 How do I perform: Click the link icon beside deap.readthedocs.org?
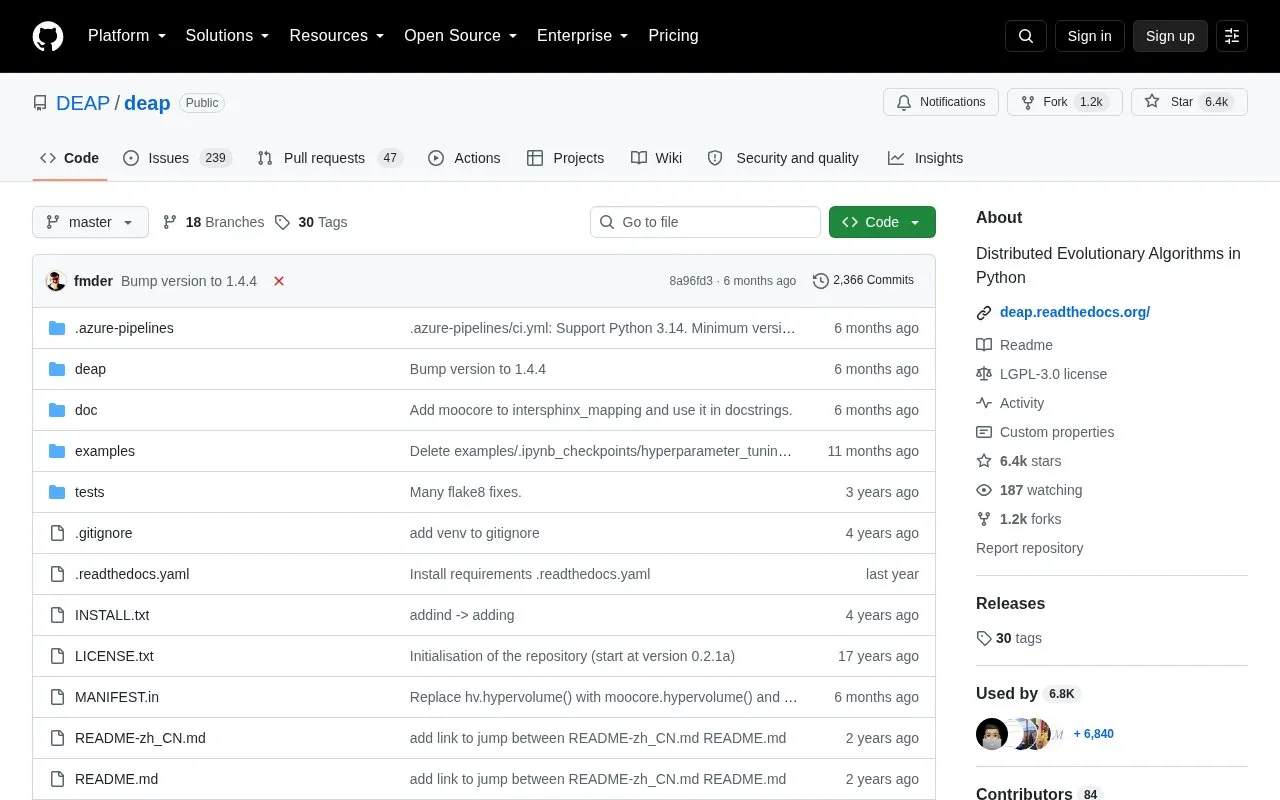point(984,313)
